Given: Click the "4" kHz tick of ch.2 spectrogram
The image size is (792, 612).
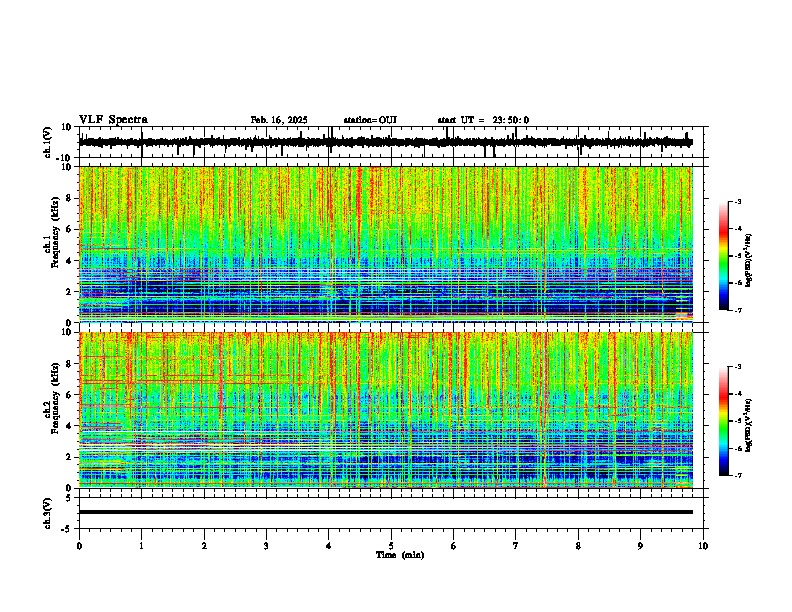Looking at the screenshot, I should point(69,426).
